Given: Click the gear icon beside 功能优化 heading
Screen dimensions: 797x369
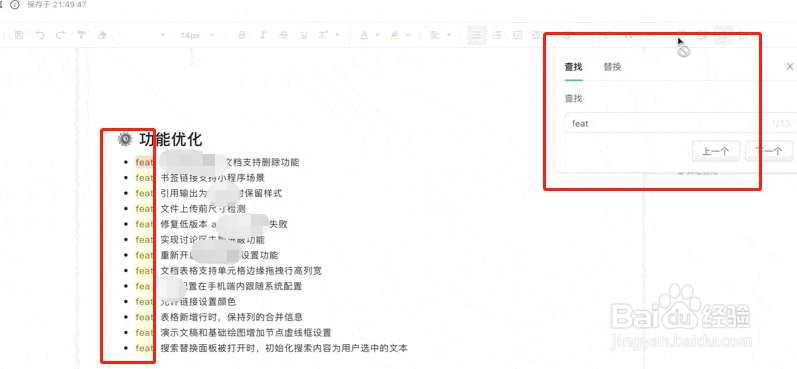Looking at the screenshot, I should point(125,139).
